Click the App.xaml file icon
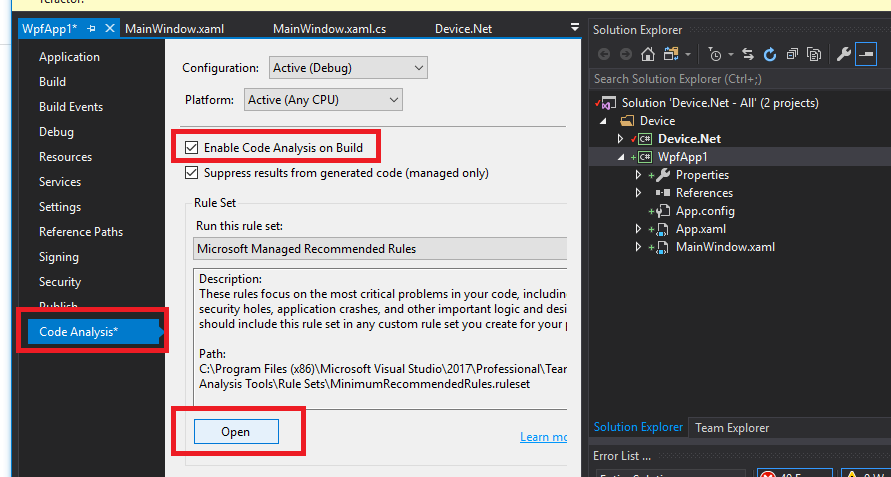Screen dimensions: 891x477 click(663, 229)
